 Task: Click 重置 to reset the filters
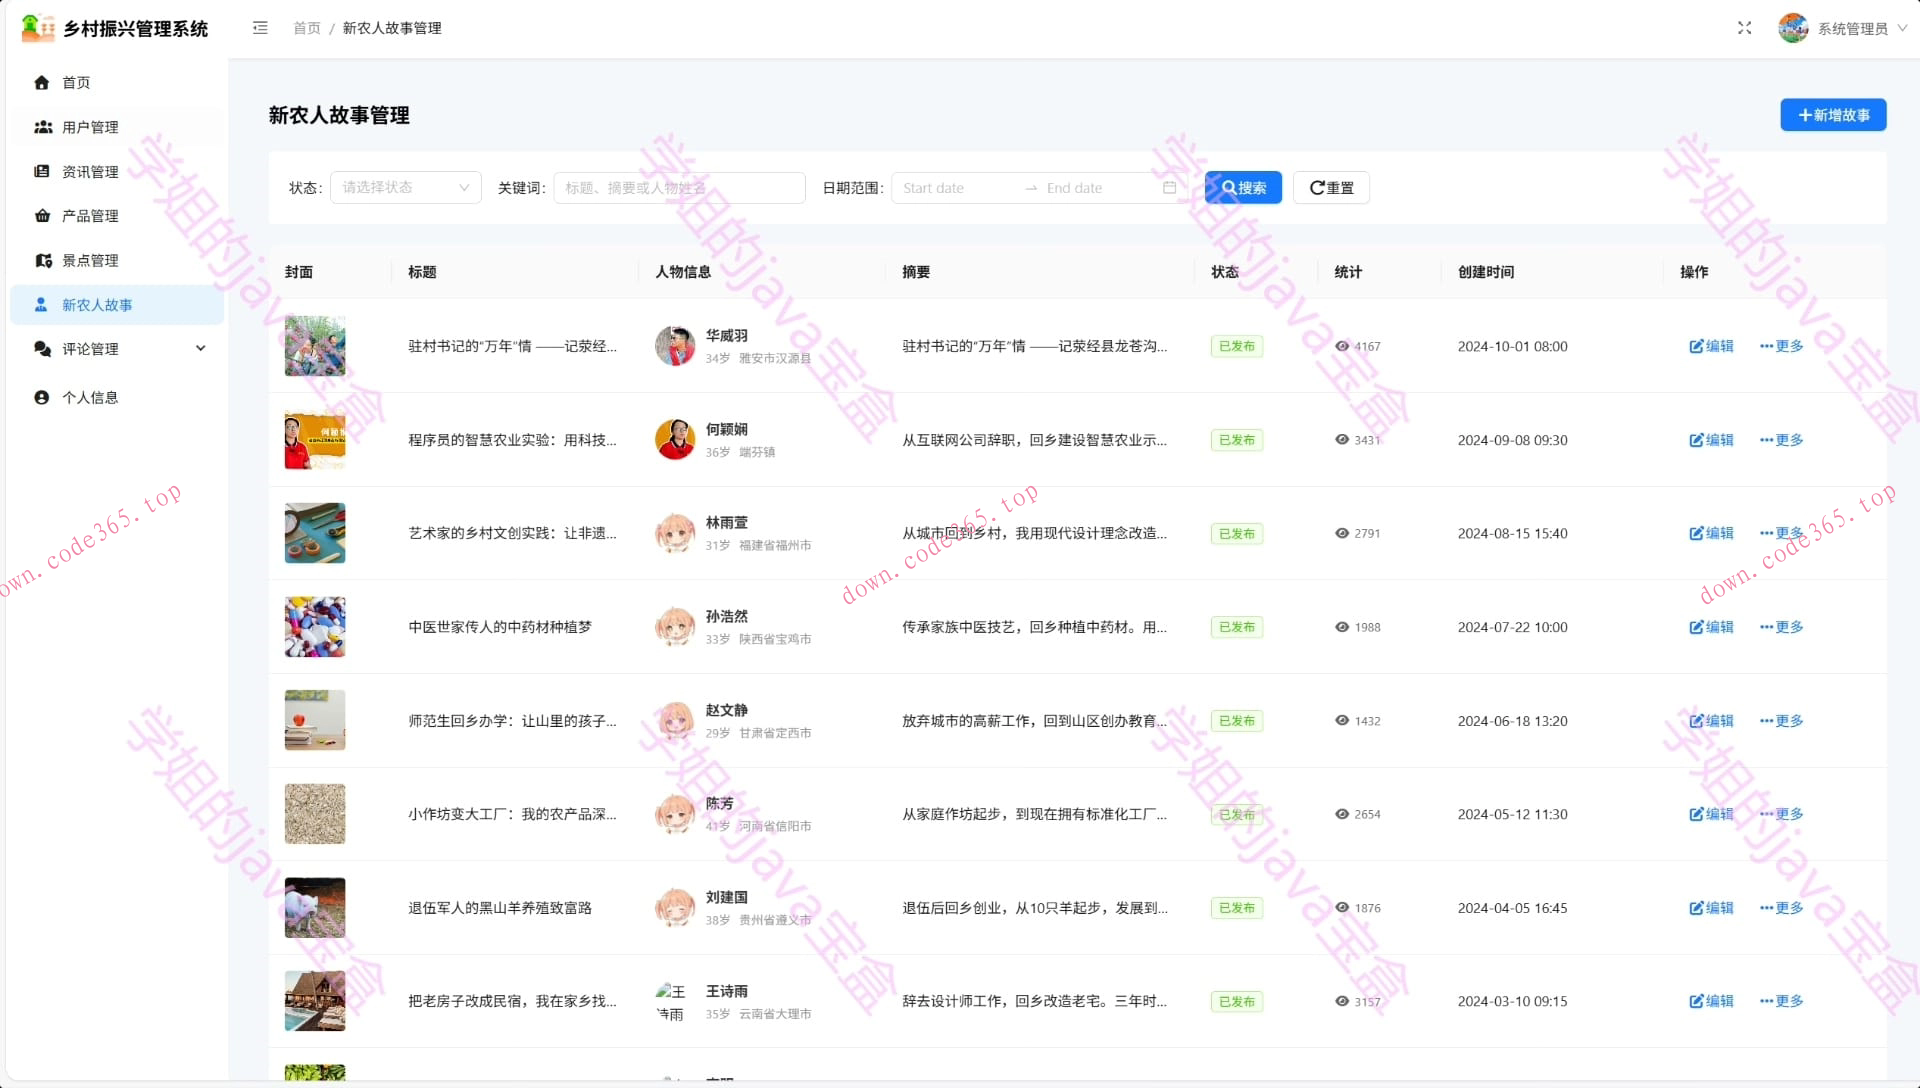click(1330, 187)
